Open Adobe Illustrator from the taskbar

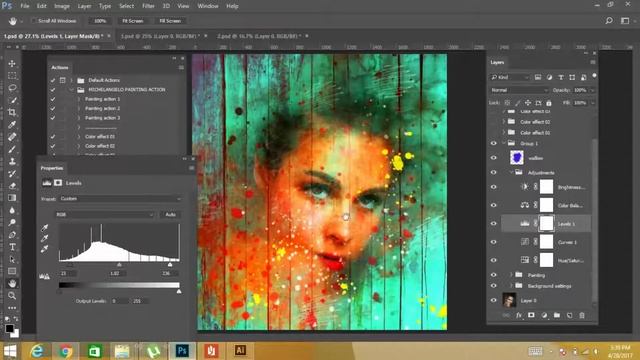pyautogui.click(x=240, y=350)
